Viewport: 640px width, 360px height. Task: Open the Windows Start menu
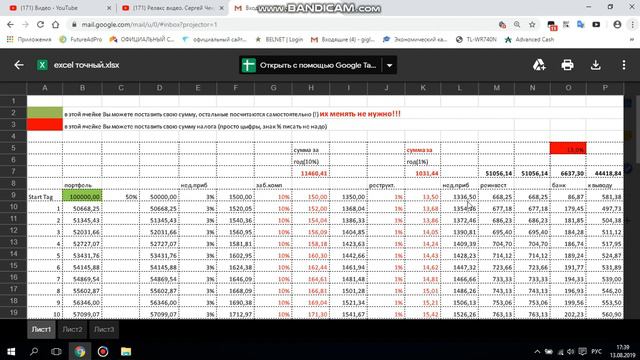[11, 351]
